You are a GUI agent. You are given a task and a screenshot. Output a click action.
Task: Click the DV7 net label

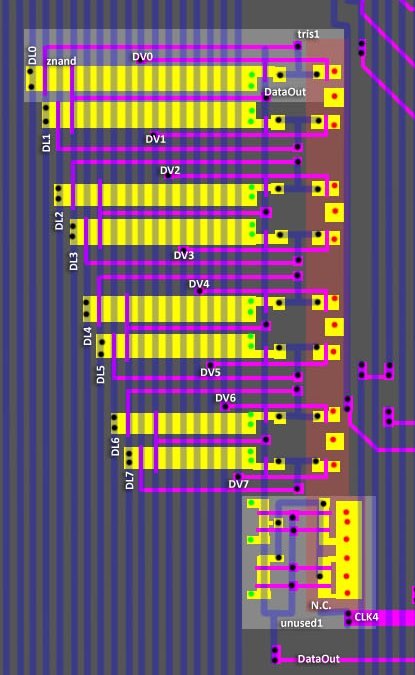click(238, 484)
